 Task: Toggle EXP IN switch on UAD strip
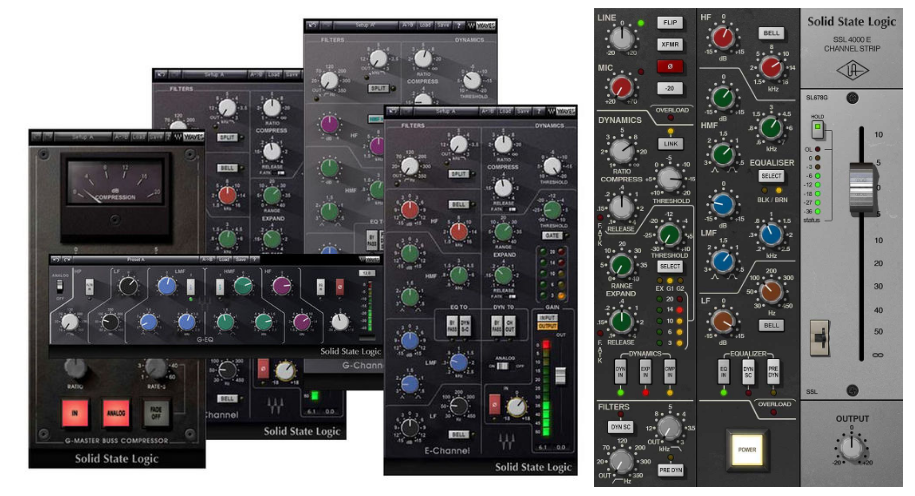(x=645, y=372)
